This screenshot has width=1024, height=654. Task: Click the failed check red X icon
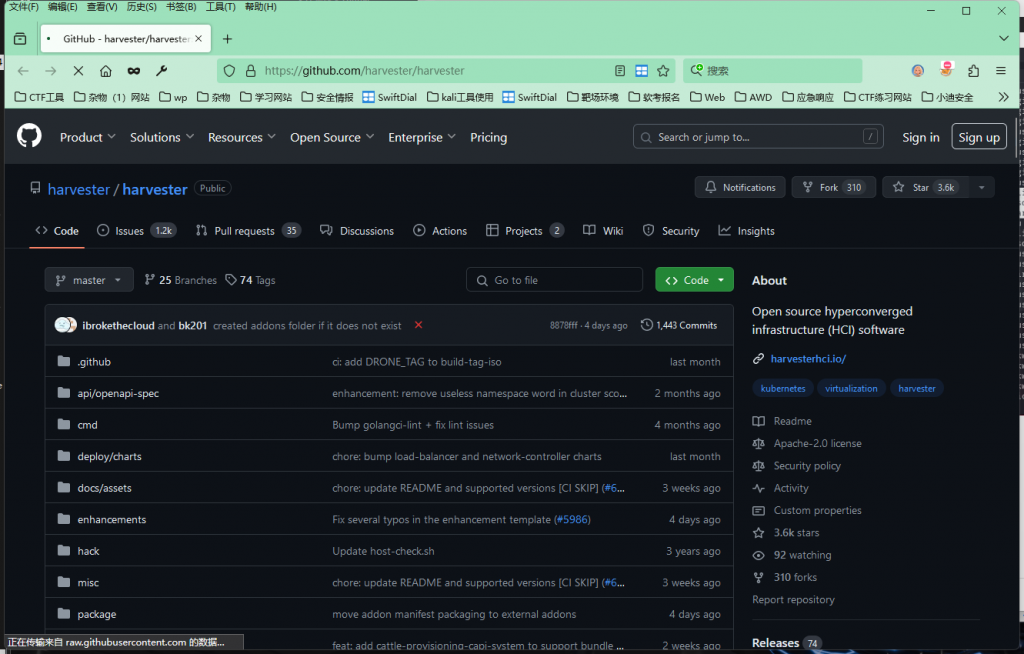point(419,325)
